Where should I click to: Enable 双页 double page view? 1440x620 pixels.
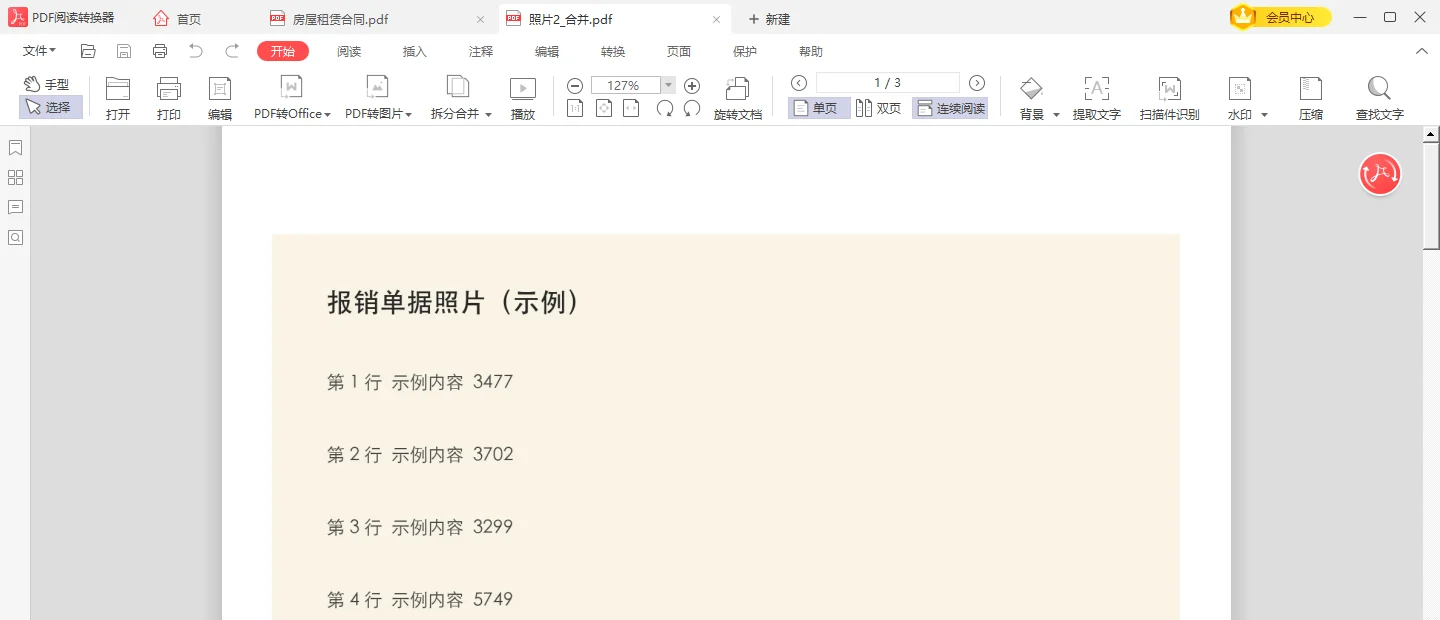tap(879, 108)
